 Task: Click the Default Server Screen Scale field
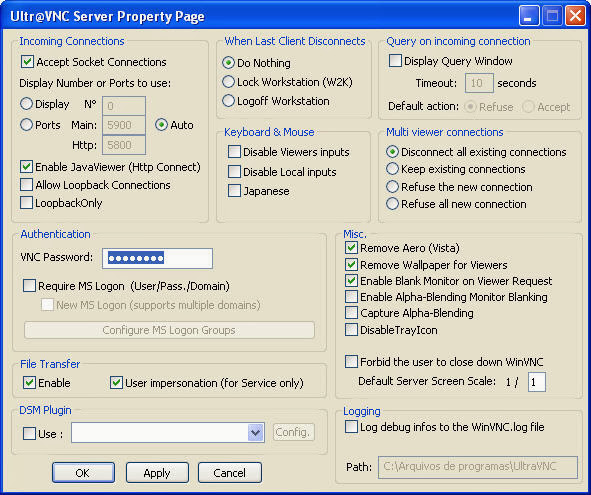(537, 382)
